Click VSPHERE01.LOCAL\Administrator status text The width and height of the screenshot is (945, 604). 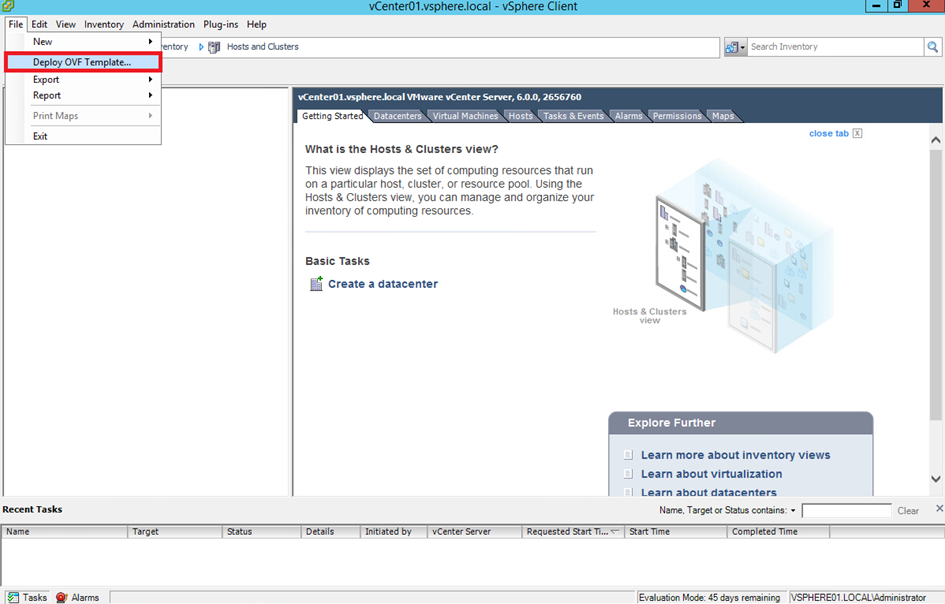tap(858, 597)
